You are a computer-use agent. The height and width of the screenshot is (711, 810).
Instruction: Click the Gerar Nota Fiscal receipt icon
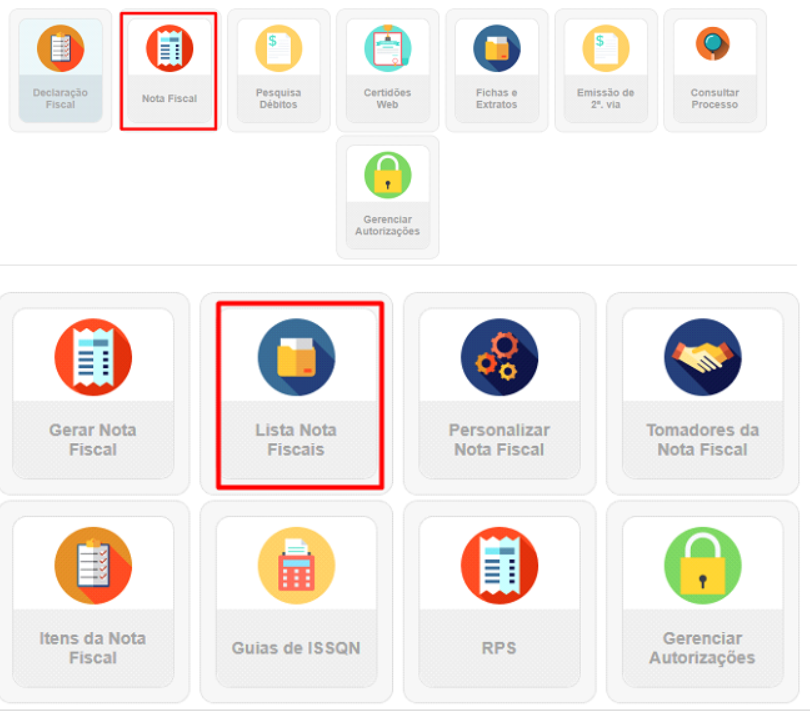pyautogui.click(x=93, y=357)
